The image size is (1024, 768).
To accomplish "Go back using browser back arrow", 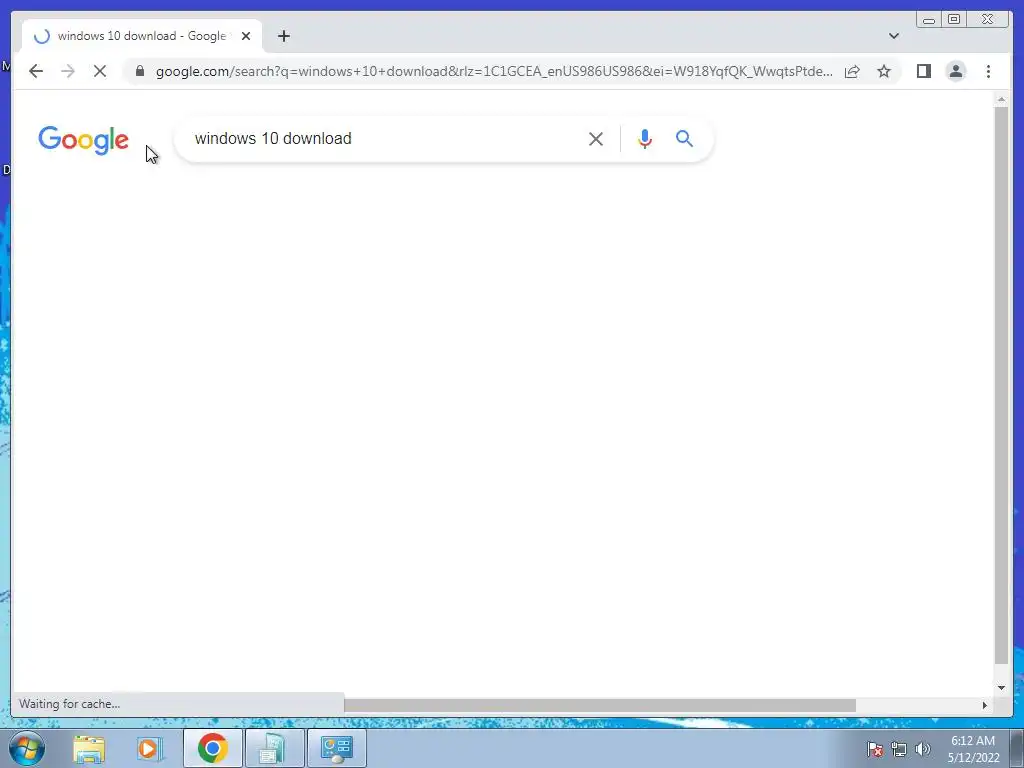I will [x=36, y=71].
